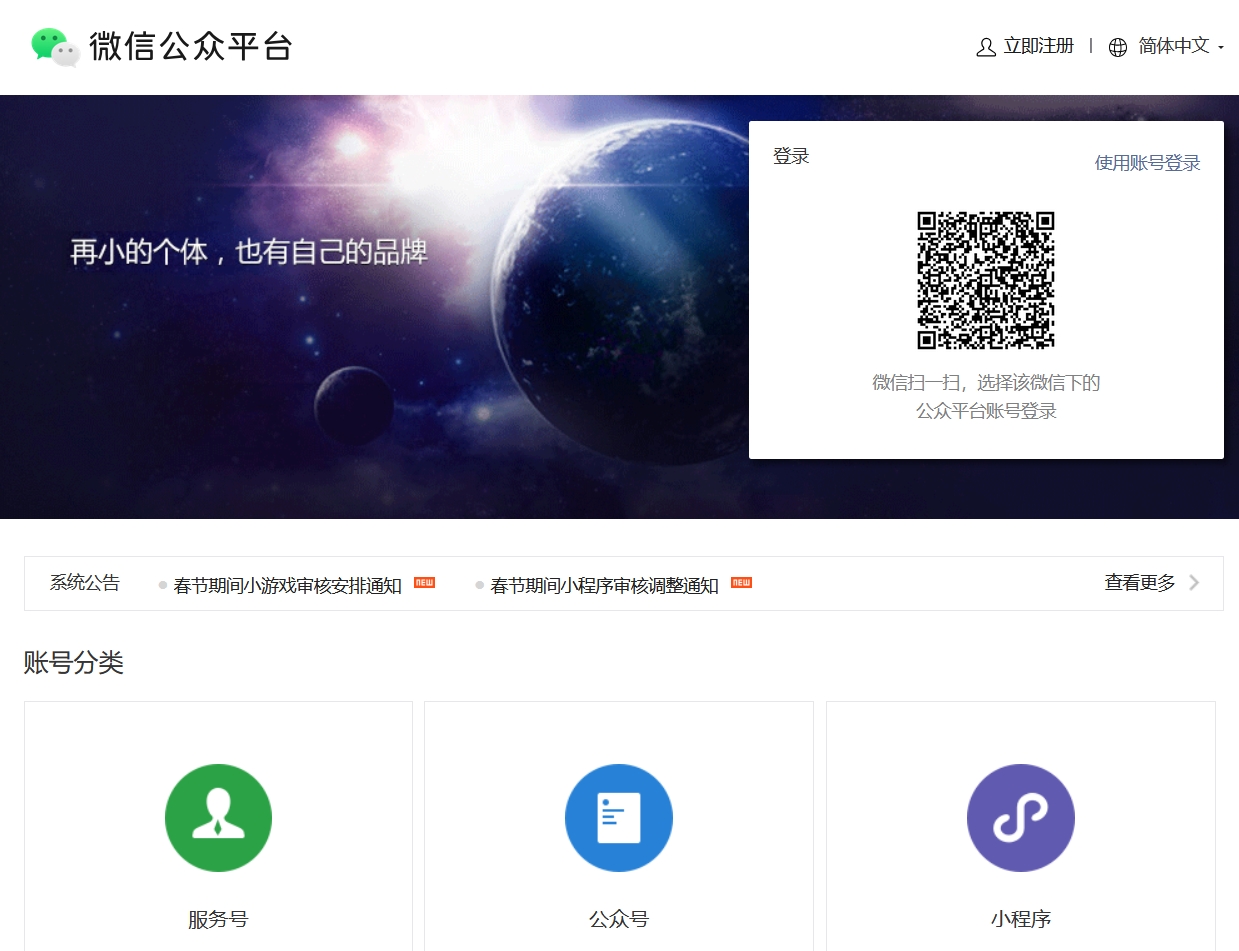Click the NEW badge on 小游戏 notice
This screenshot has height=951, width=1239.
click(424, 581)
